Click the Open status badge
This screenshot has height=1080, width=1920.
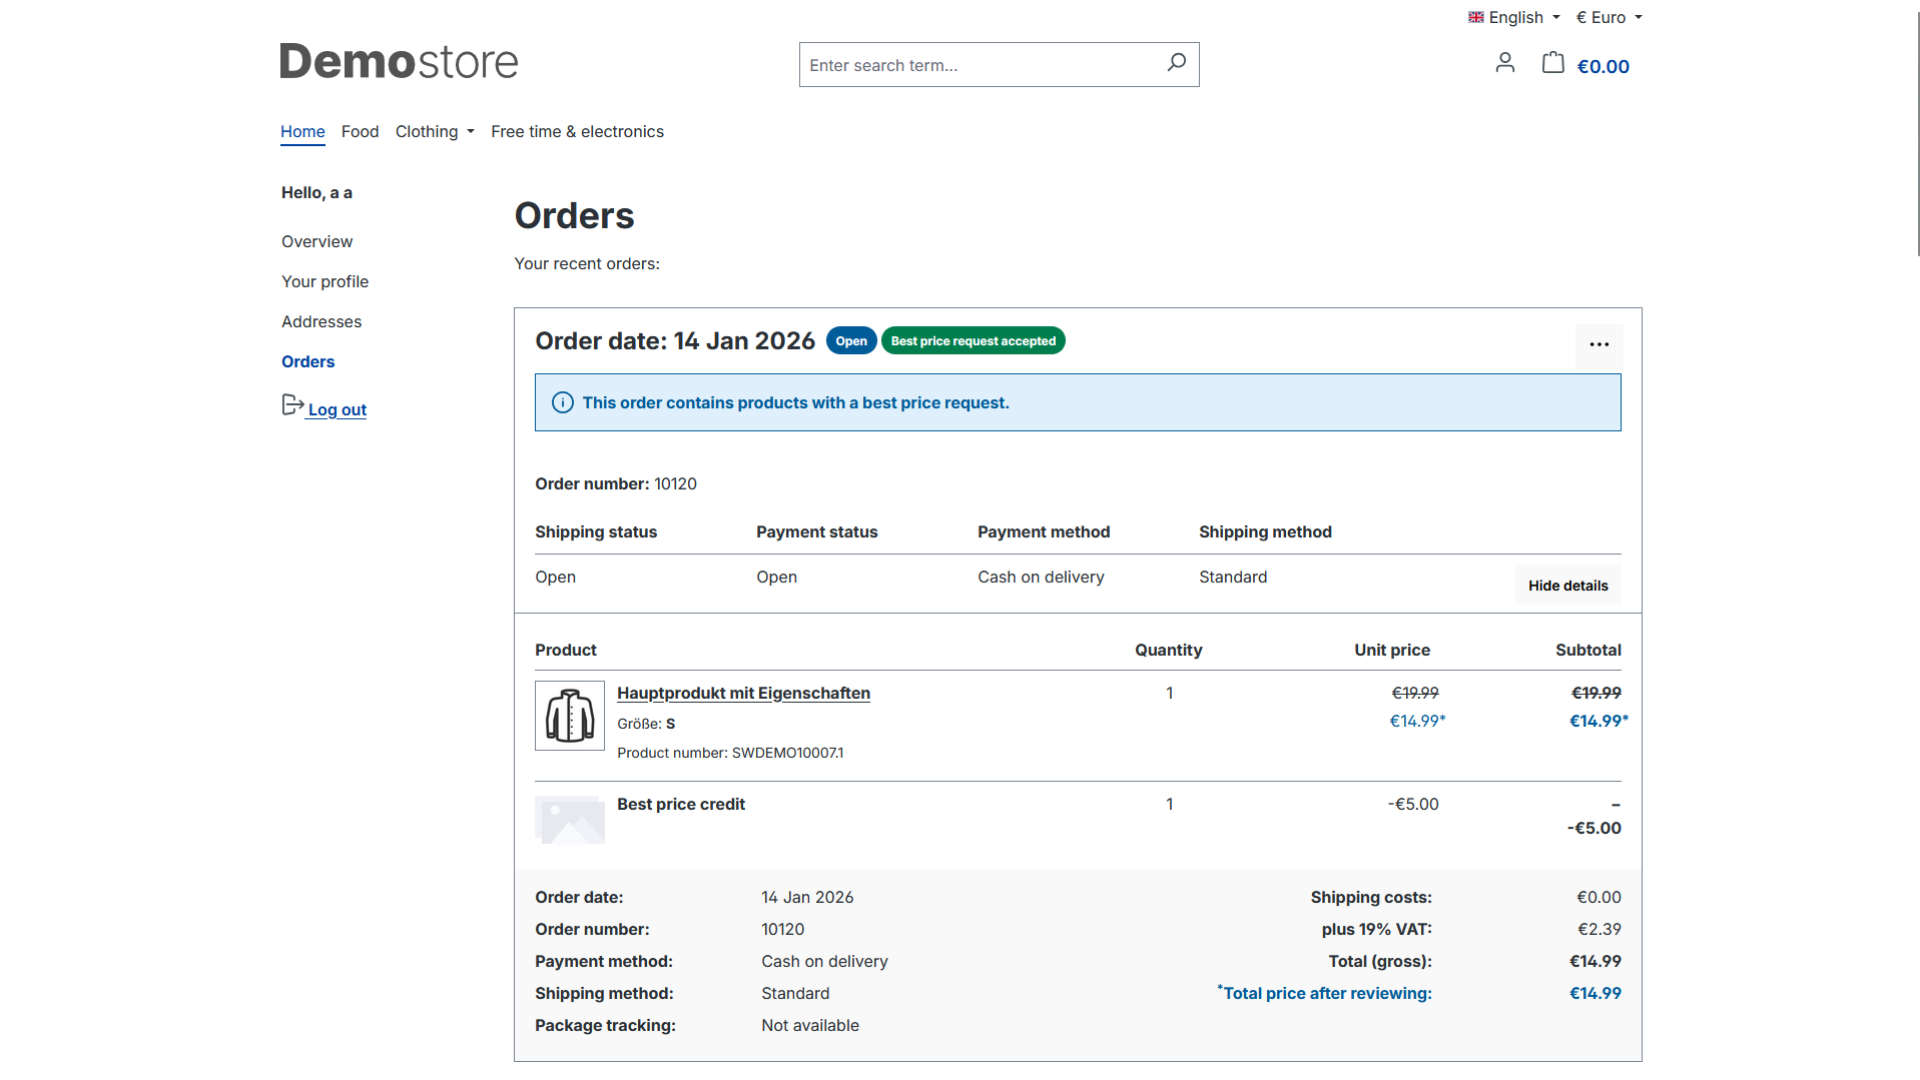click(x=851, y=341)
